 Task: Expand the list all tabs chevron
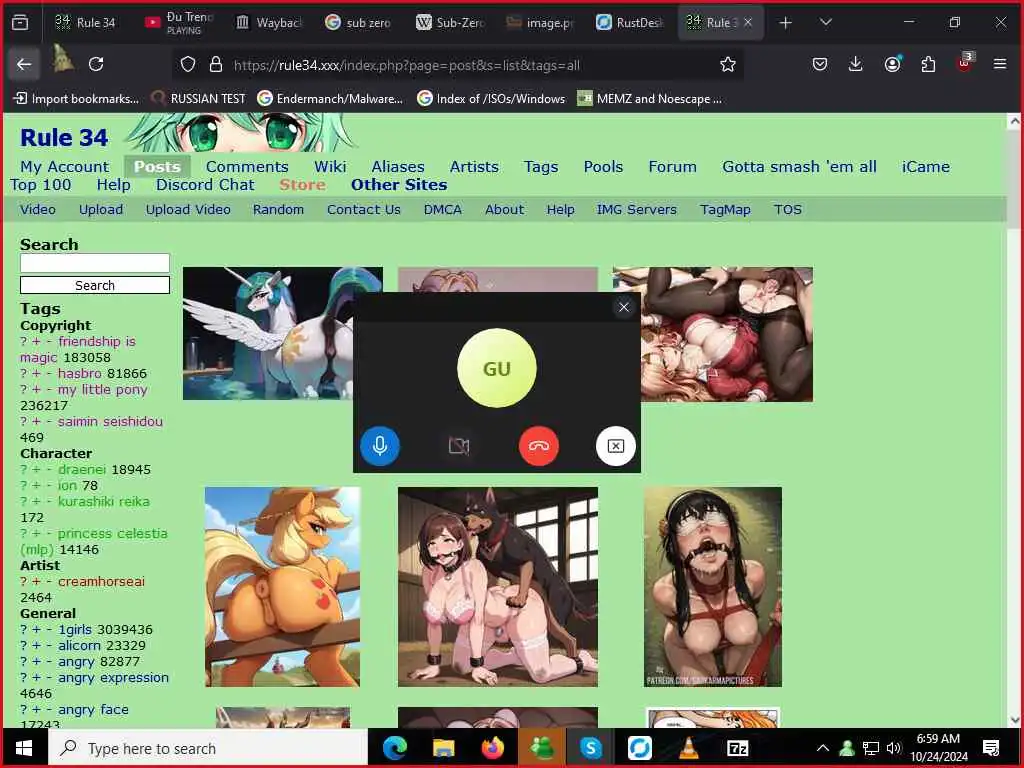click(825, 22)
